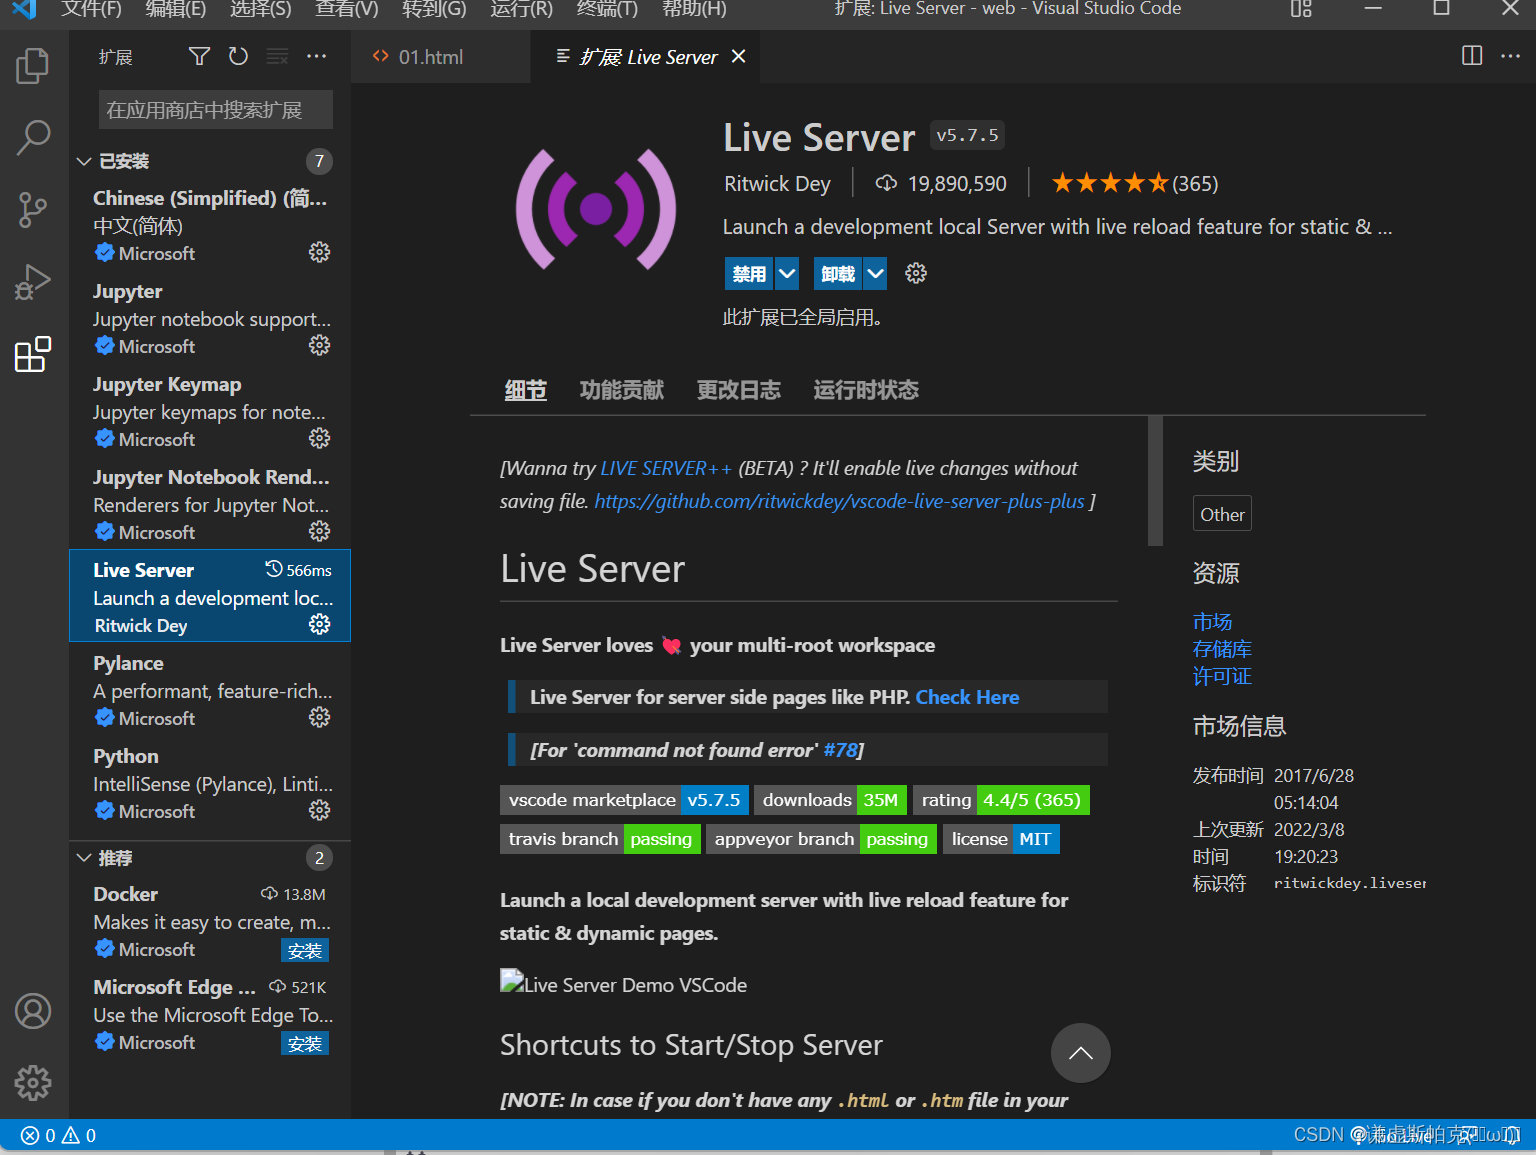Open the 许可证 license link
This screenshot has width=1536, height=1155.
tap(1222, 676)
